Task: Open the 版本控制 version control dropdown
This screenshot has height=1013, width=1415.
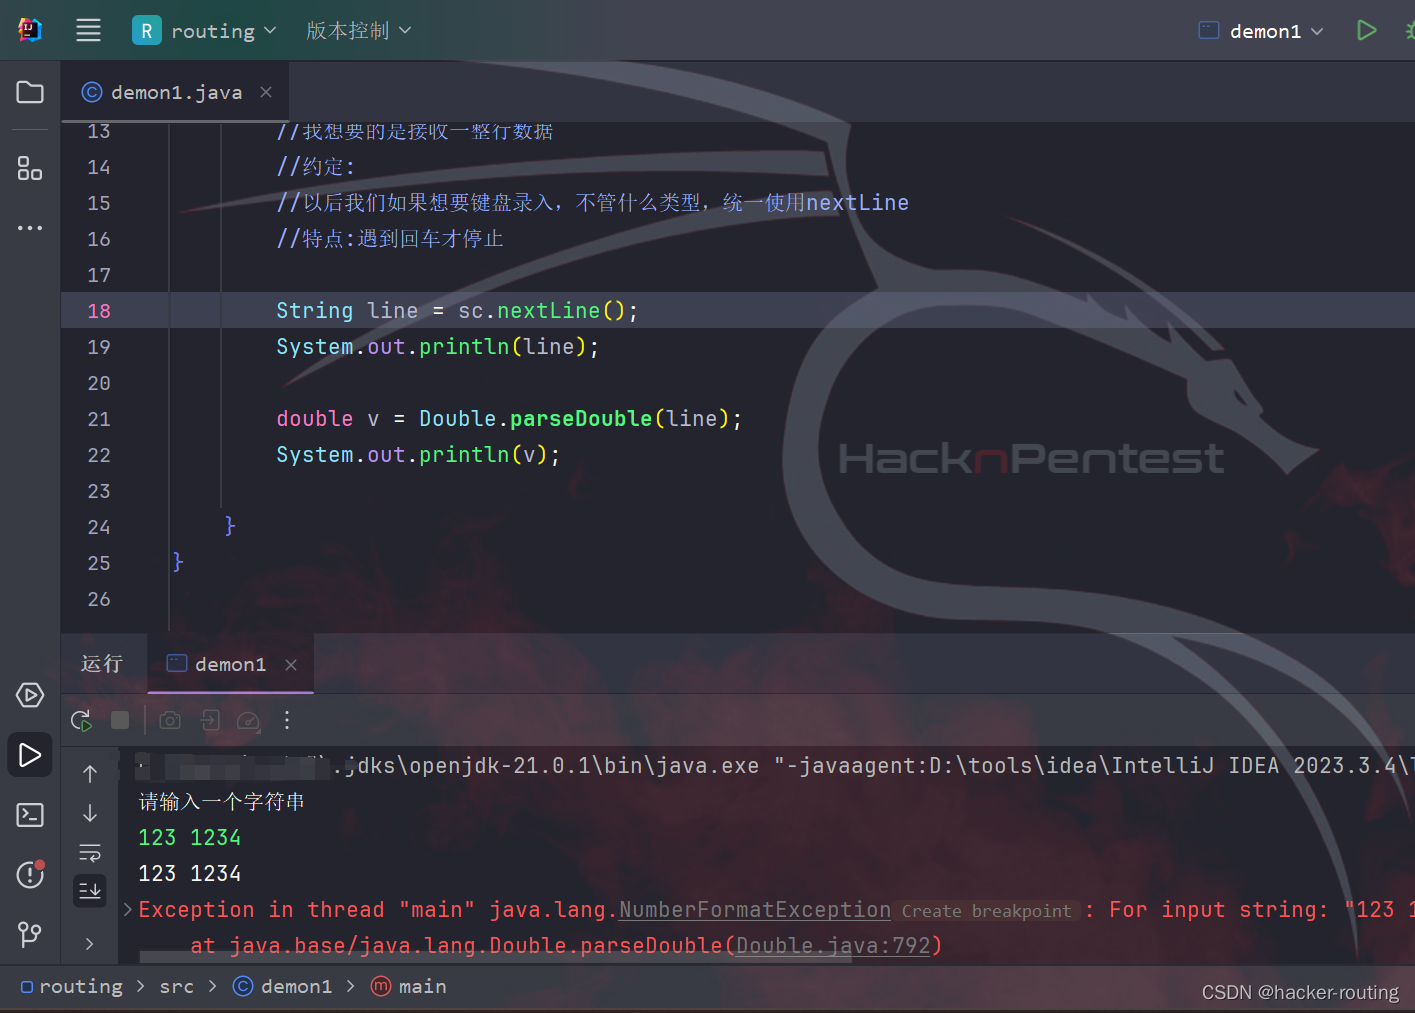Action: pyautogui.click(x=358, y=31)
